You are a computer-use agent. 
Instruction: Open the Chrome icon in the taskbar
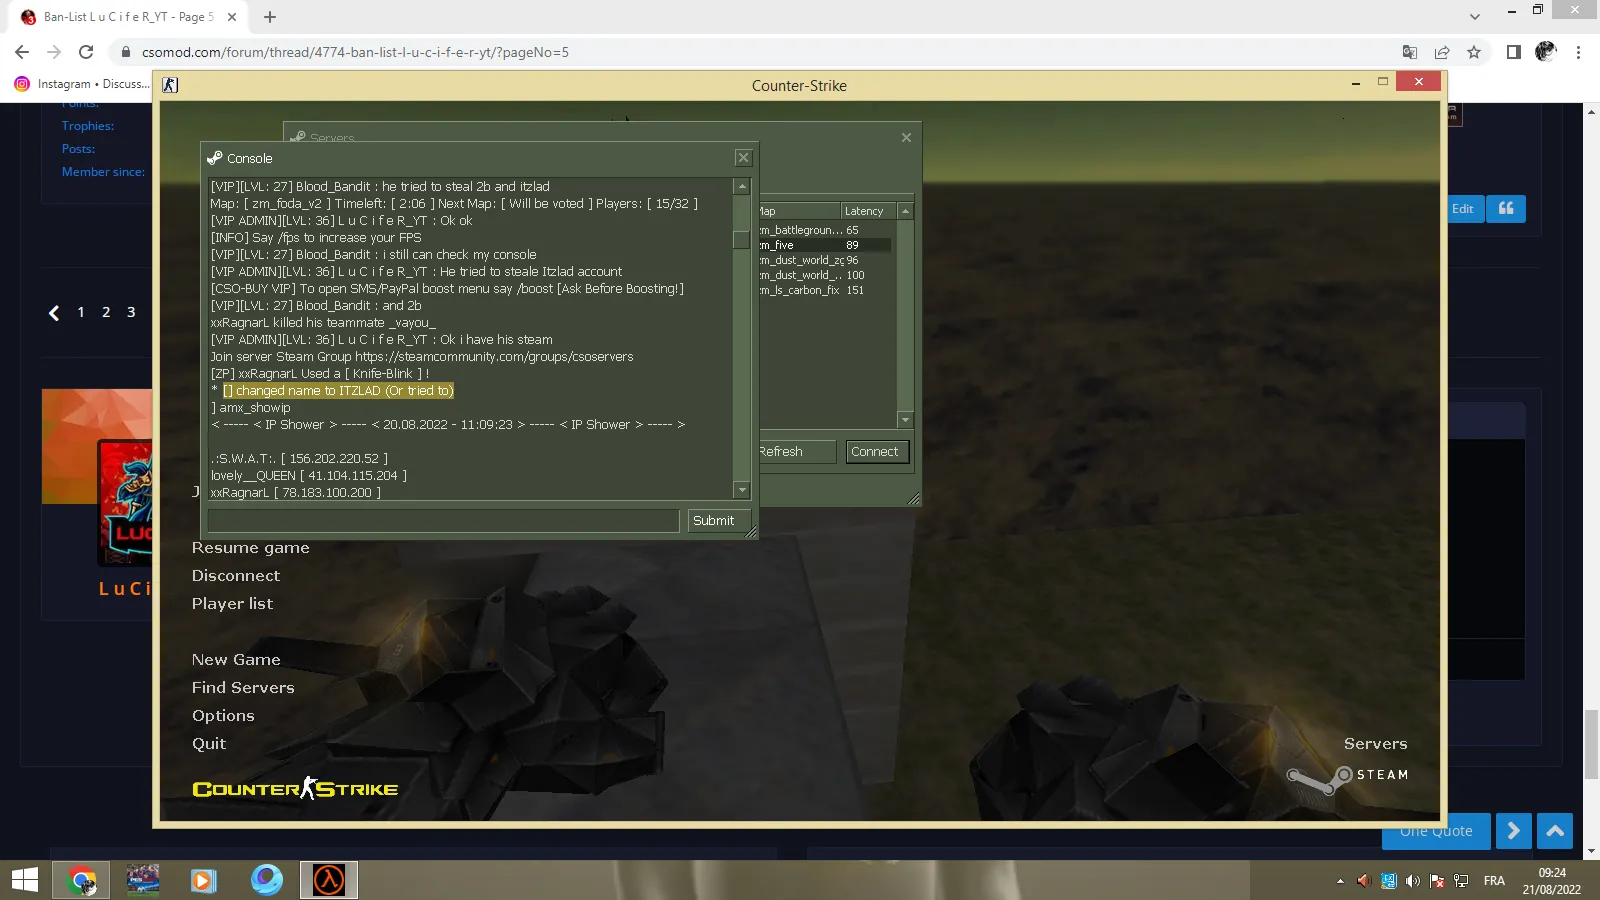click(x=82, y=880)
